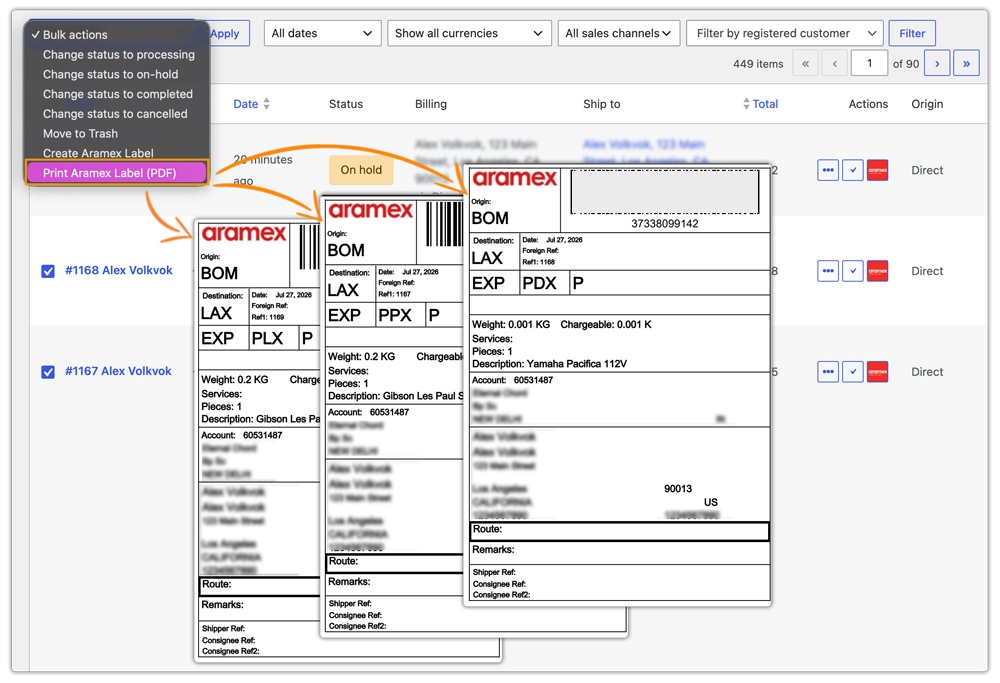Click complete checkmark icon for order #1167
1000x683 pixels.
tap(853, 372)
